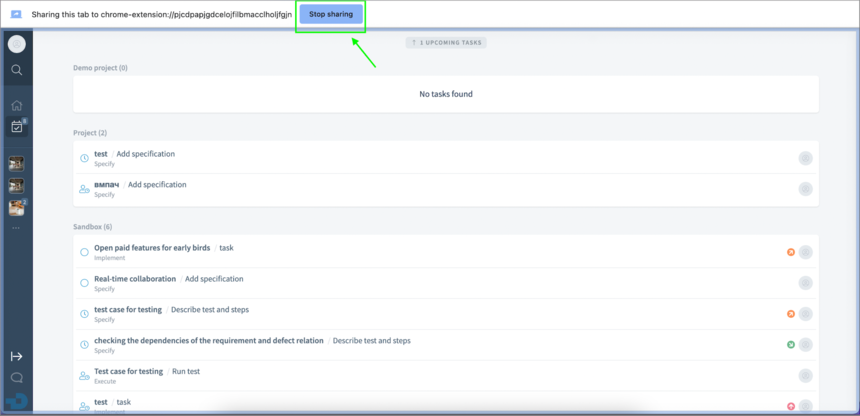The image size is (860, 416).
Task: Click the Stop sharing button
Action: pyautogui.click(x=331, y=14)
